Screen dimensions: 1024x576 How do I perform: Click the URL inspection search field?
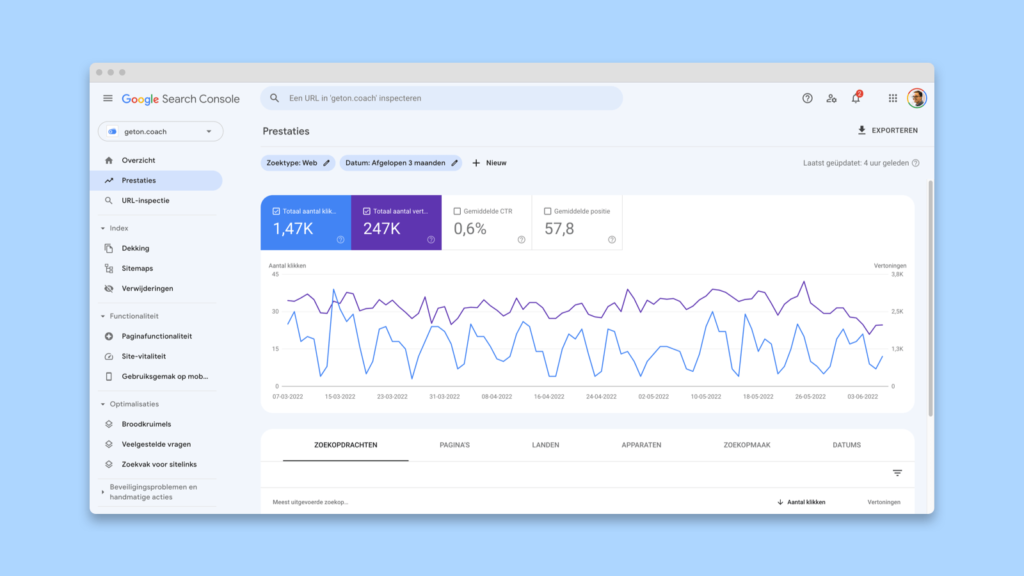pos(441,99)
